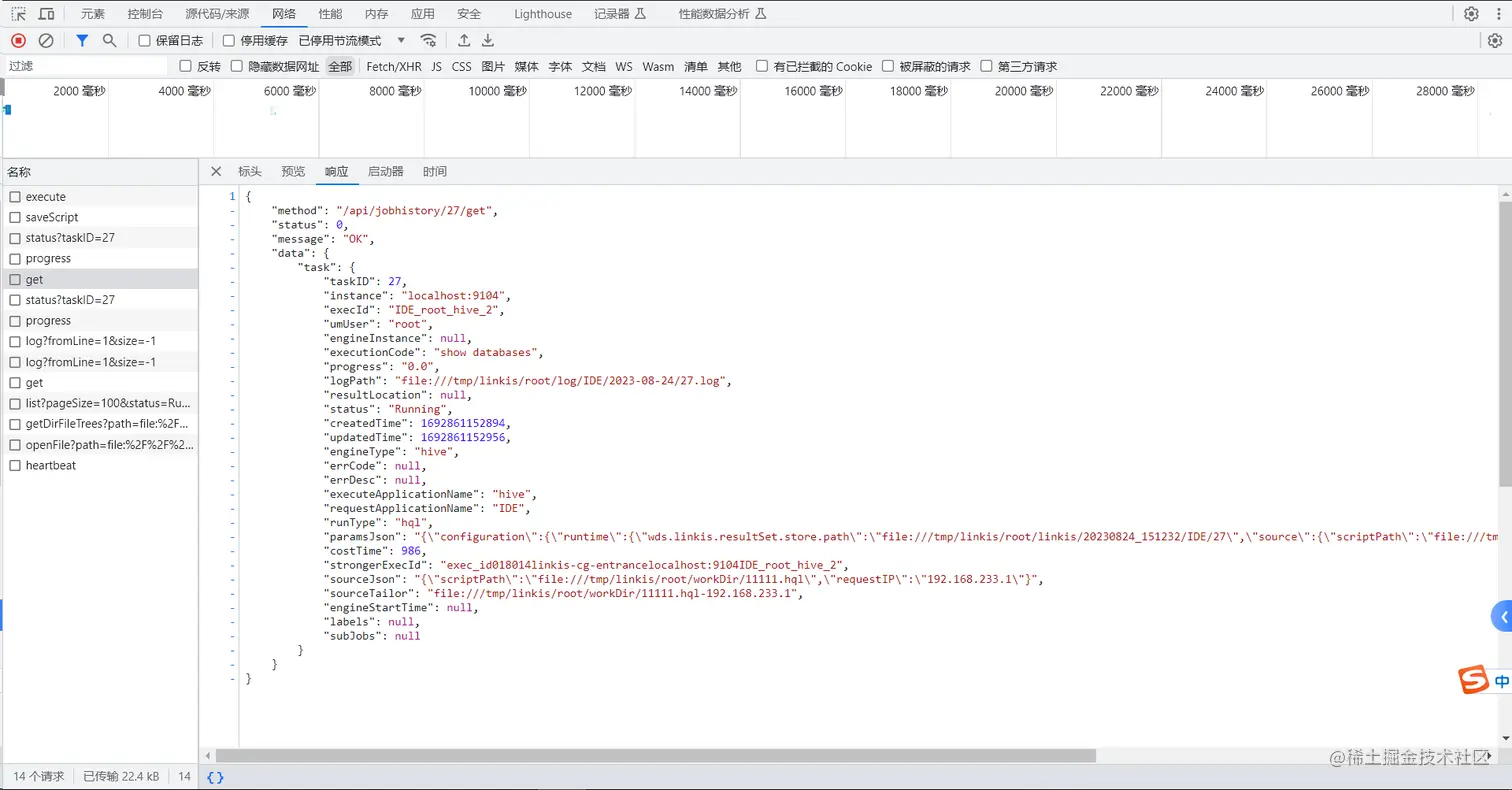This screenshot has height=790, width=1512.
Task: Select the 全部 filter button
Action: pyautogui.click(x=340, y=66)
